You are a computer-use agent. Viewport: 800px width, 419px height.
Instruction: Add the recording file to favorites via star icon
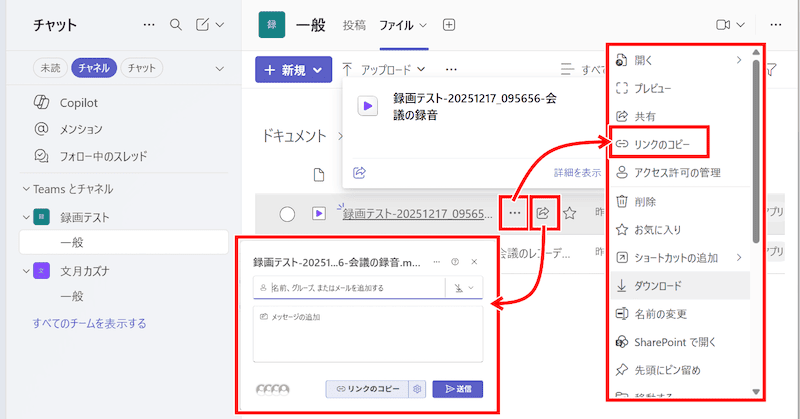(570, 212)
